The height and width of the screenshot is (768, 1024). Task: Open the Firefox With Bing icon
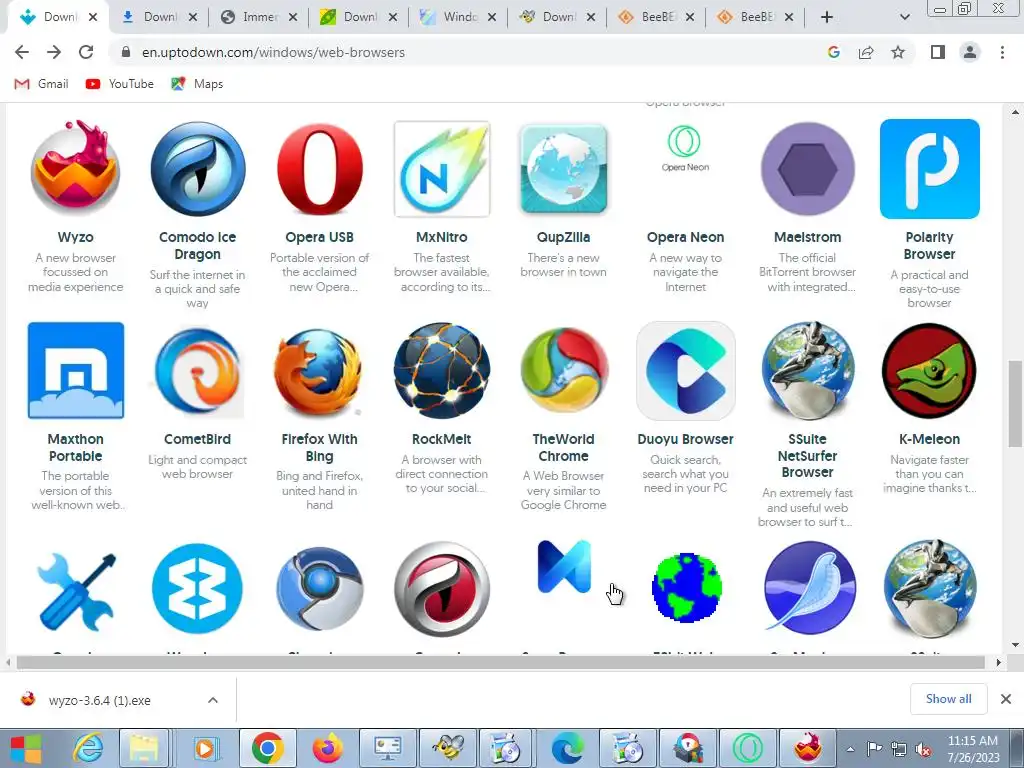pyautogui.click(x=319, y=371)
